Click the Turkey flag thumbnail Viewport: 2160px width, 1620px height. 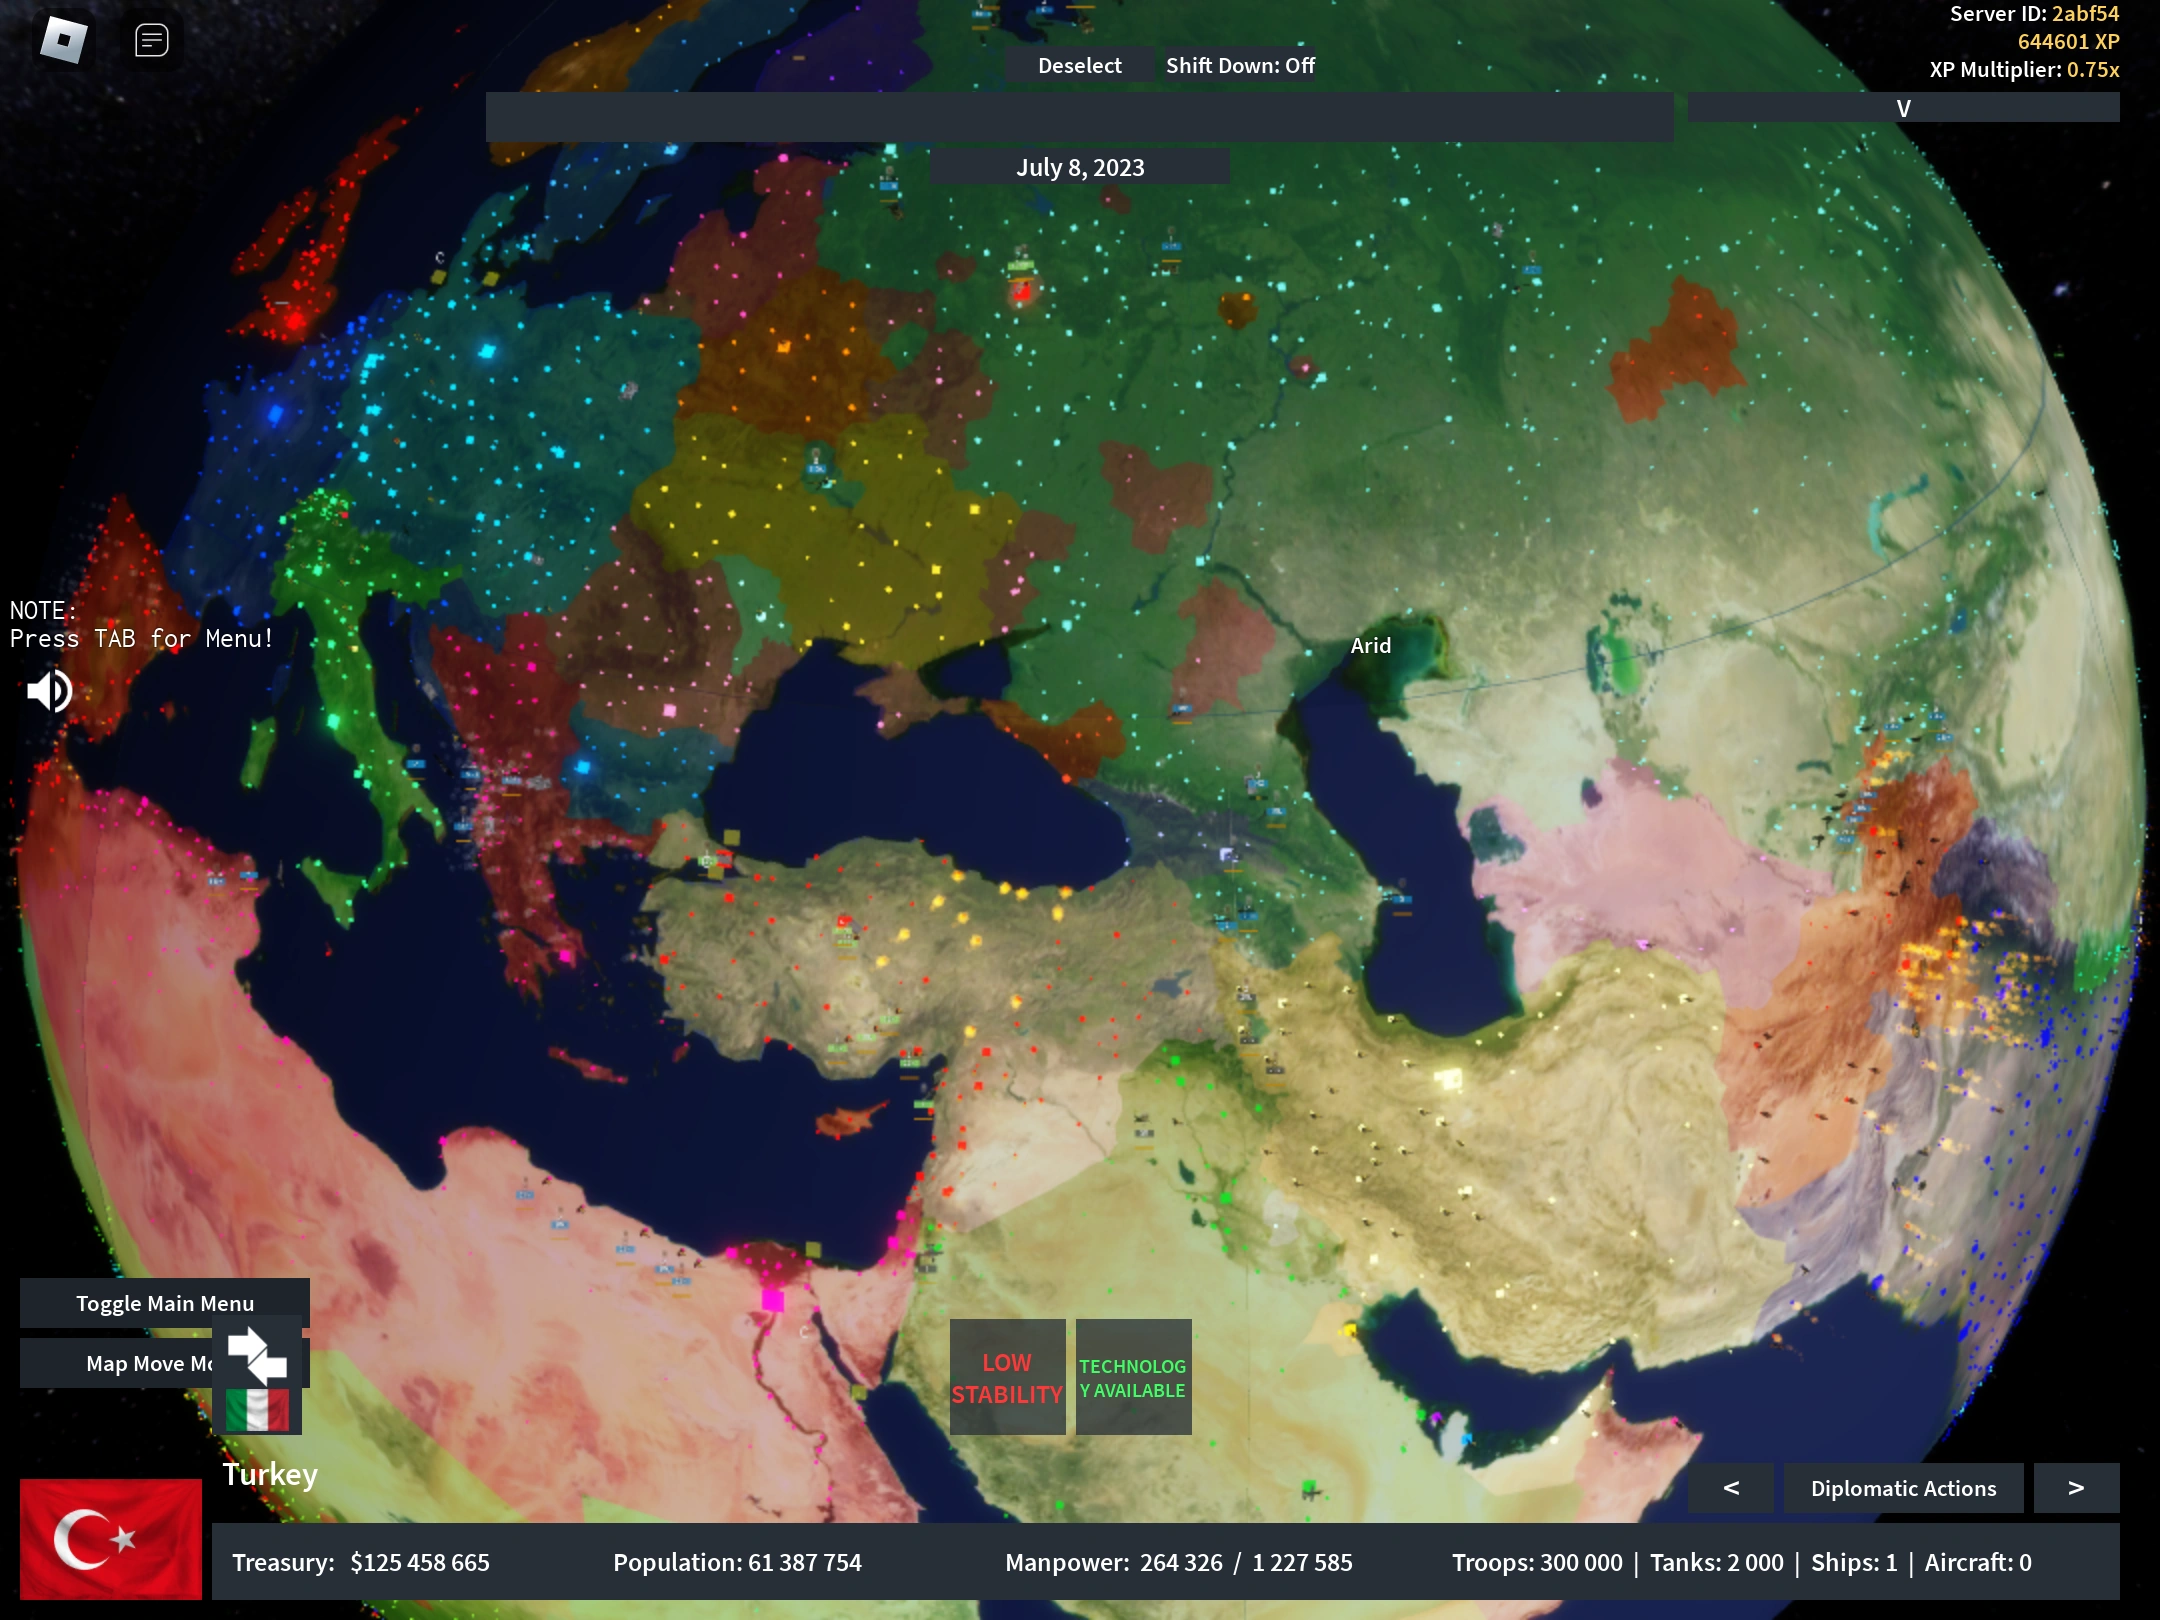pyautogui.click(x=110, y=1538)
